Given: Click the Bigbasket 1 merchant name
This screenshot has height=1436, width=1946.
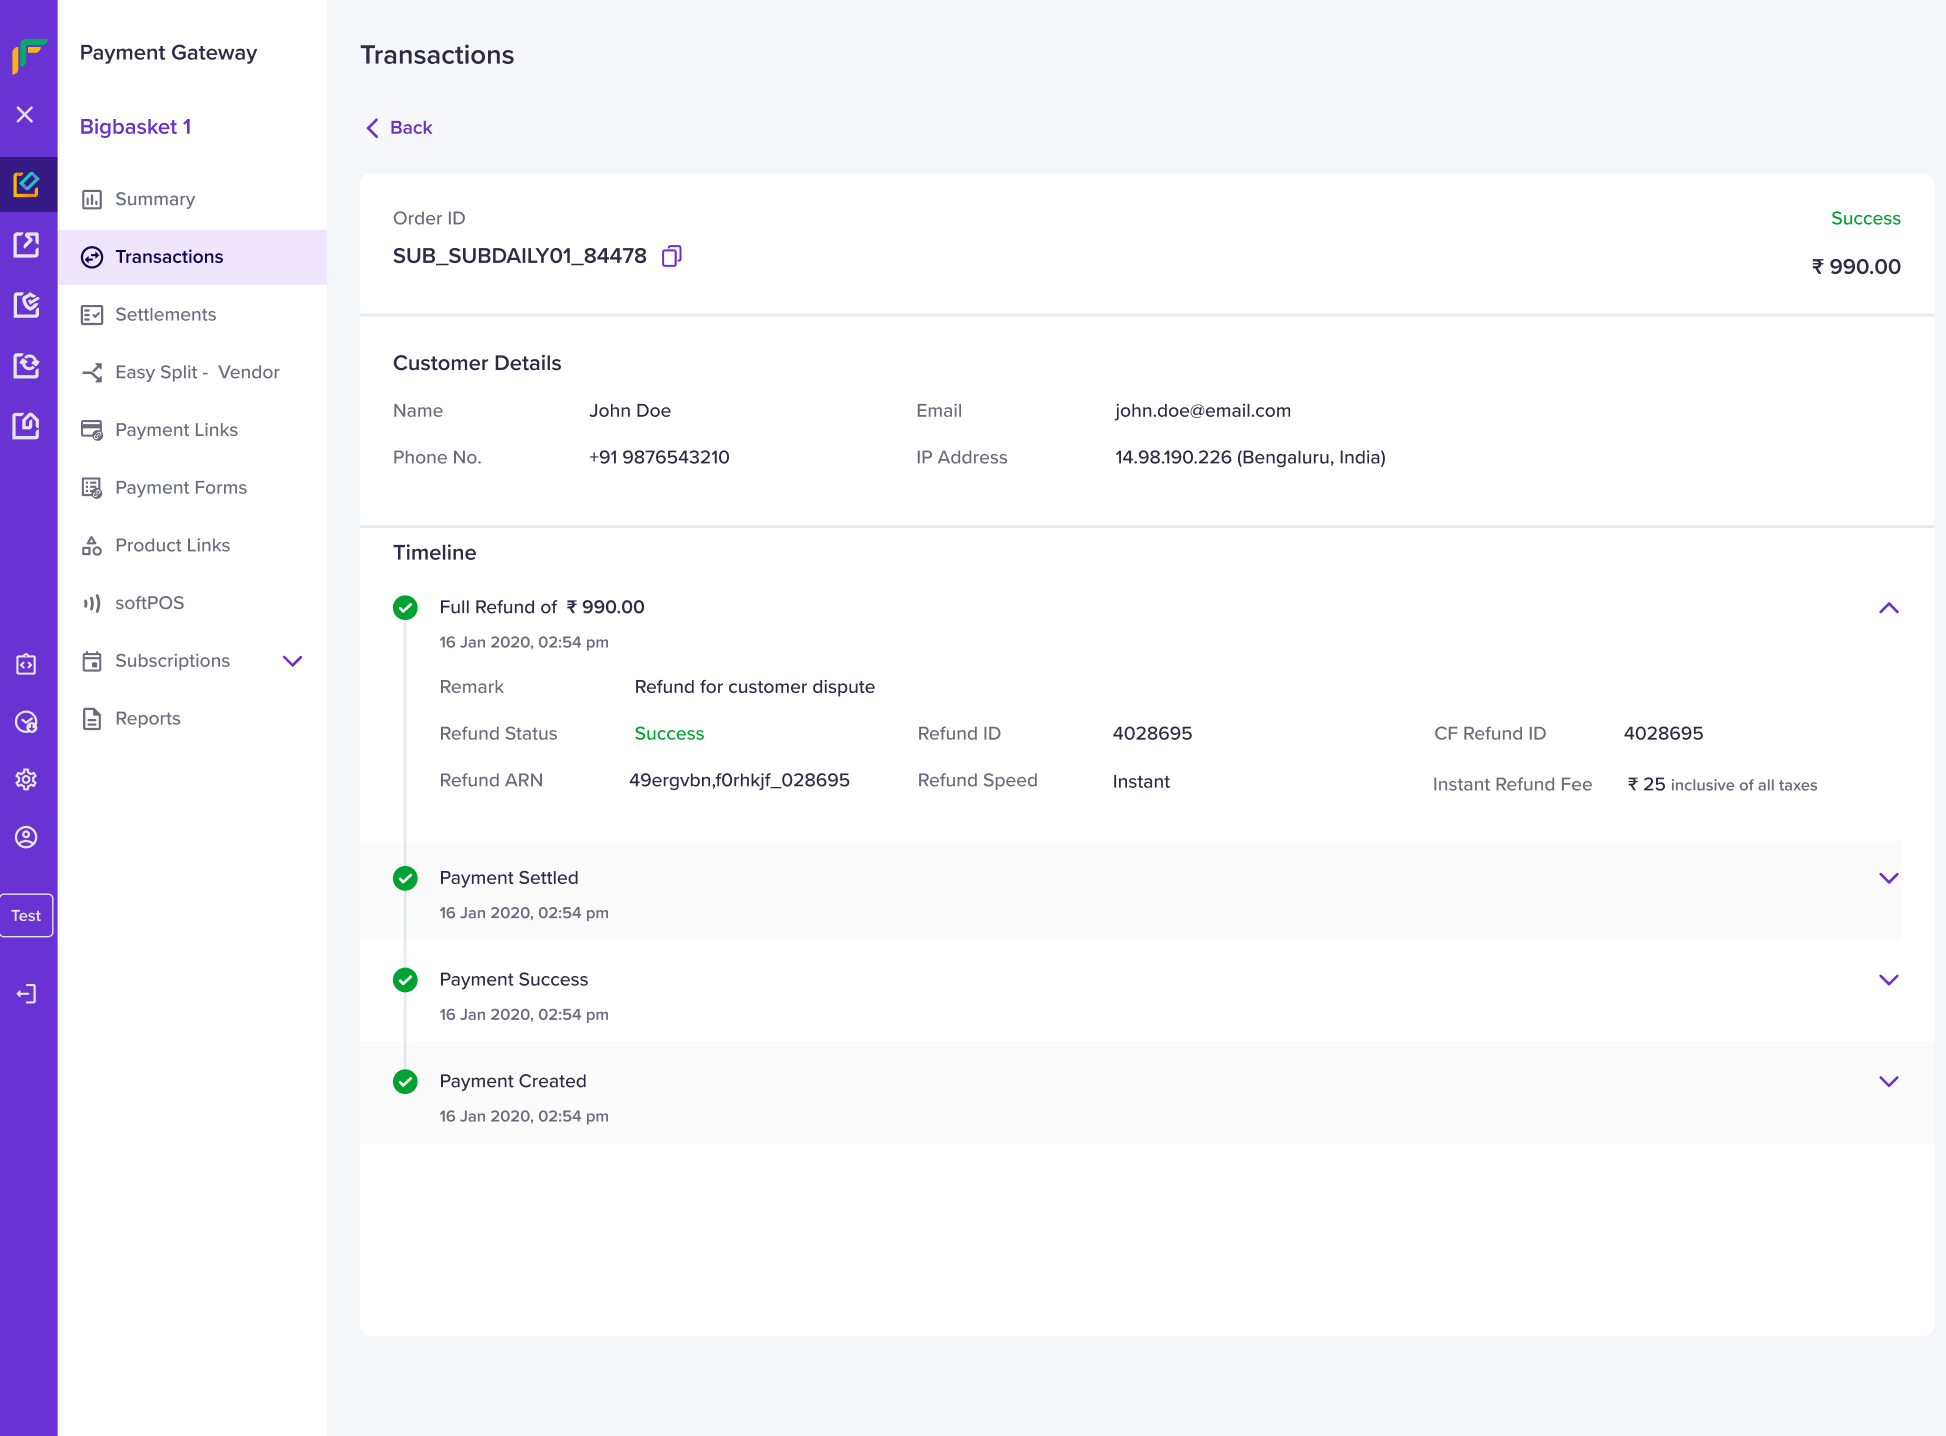Looking at the screenshot, I should [x=136, y=127].
